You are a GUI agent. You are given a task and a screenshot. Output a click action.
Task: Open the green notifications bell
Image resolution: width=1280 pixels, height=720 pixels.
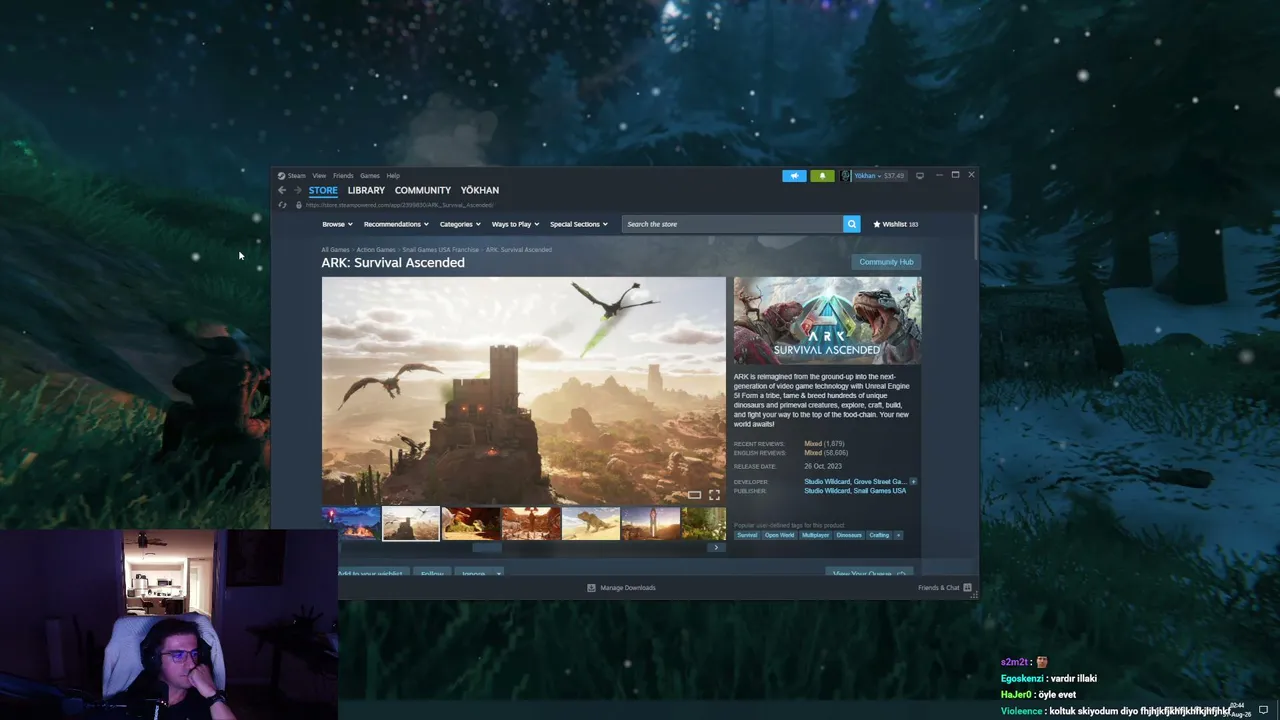tap(822, 176)
